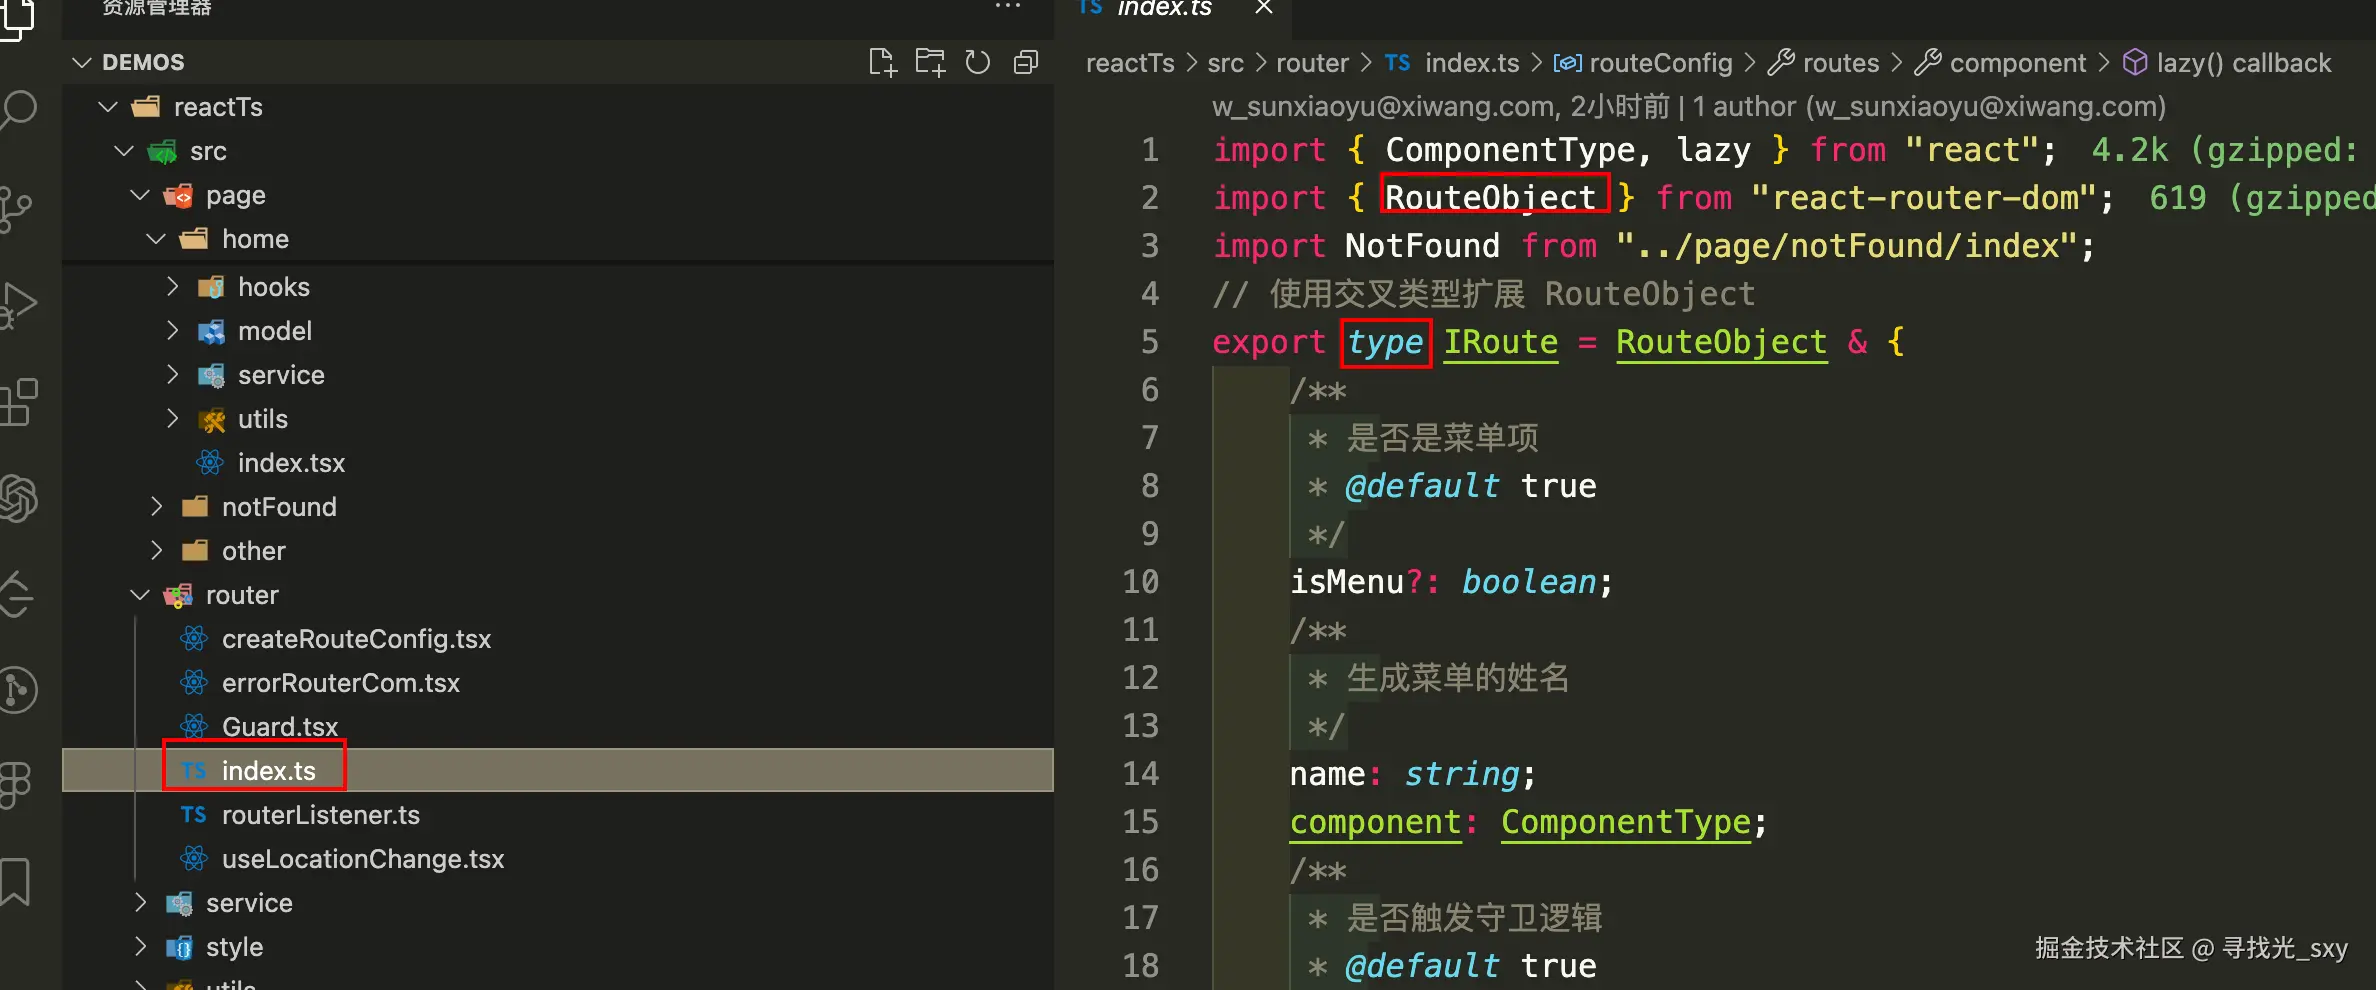This screenshot has width=2376, height=990.
Task: Open explorer more actions menu
Action: tap(1008, 7)
